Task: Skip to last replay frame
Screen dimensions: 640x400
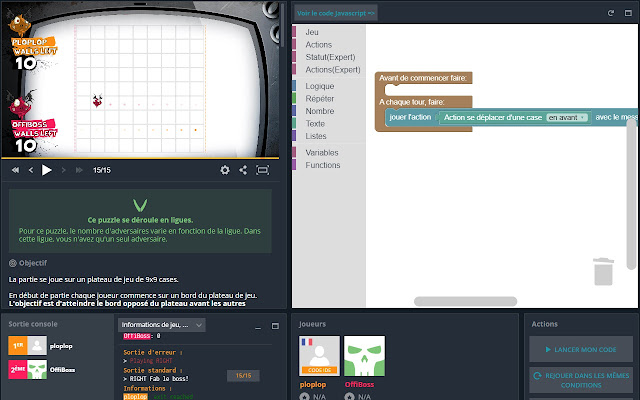Action: tap(79, 170)
